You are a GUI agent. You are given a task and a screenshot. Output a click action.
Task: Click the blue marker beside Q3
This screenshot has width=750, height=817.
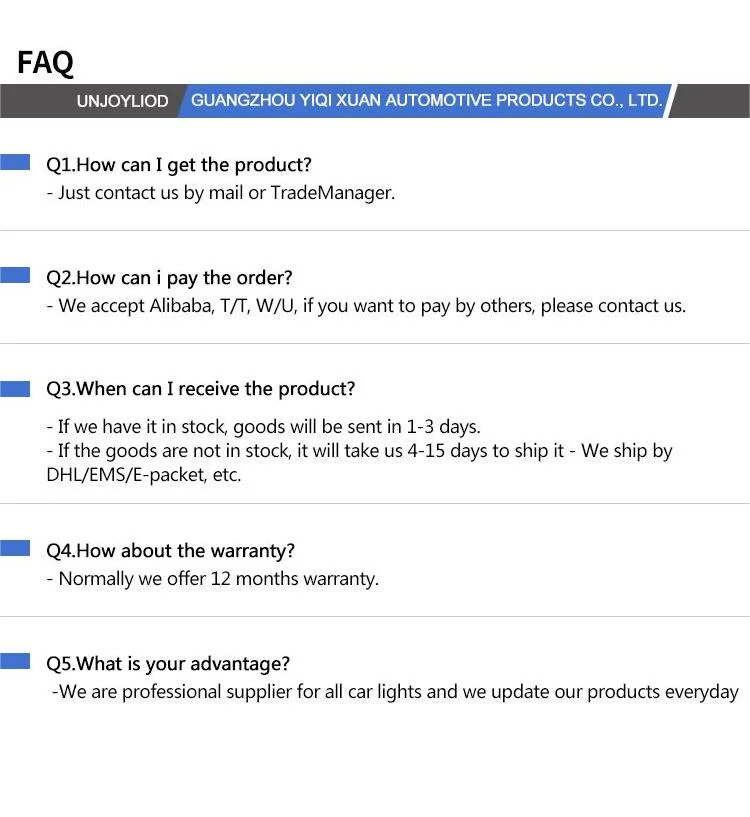point(15,388)
